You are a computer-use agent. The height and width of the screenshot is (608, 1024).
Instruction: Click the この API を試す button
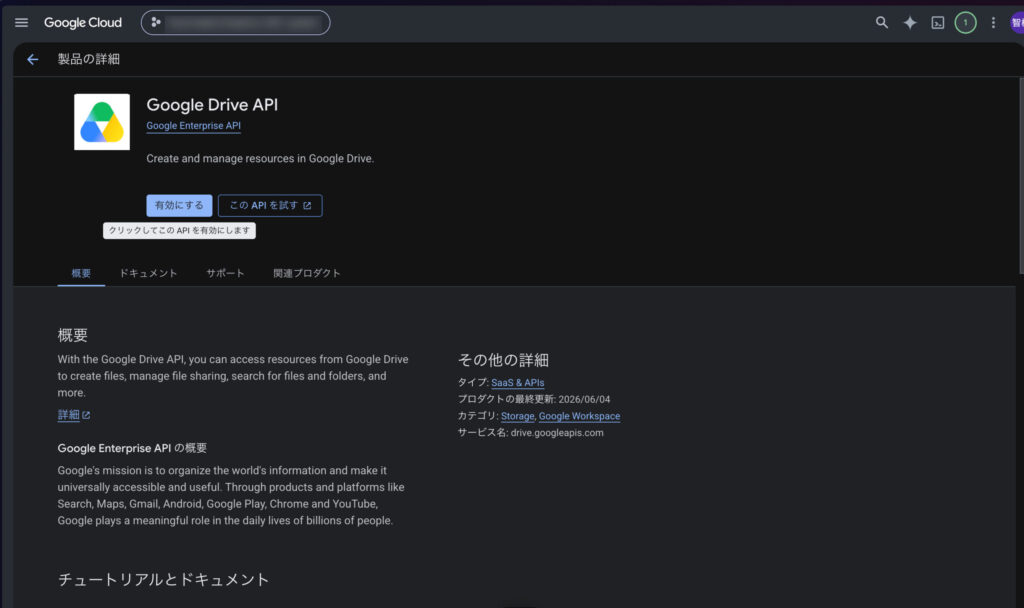(x=270, y=205)
